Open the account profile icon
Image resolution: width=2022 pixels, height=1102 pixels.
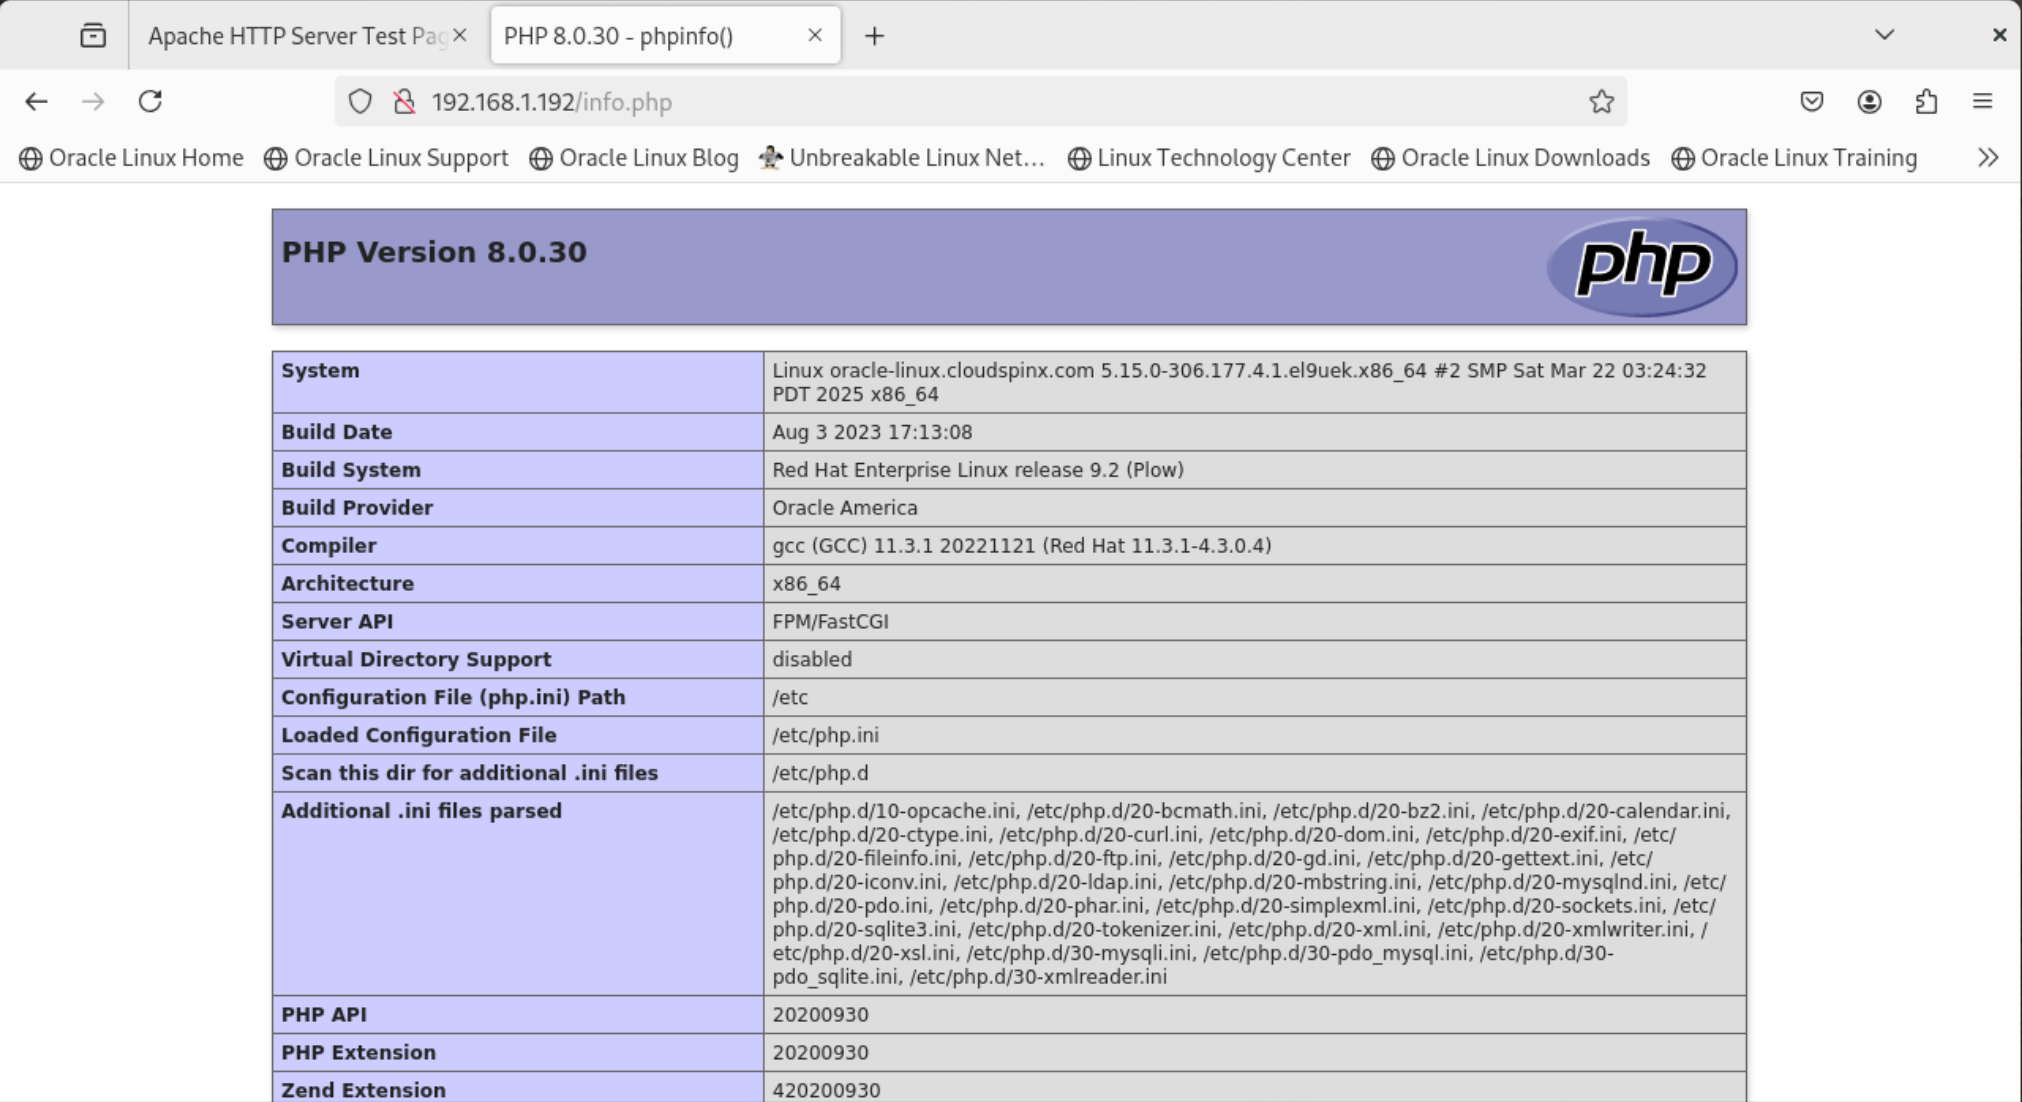(x=1870, y=101)
